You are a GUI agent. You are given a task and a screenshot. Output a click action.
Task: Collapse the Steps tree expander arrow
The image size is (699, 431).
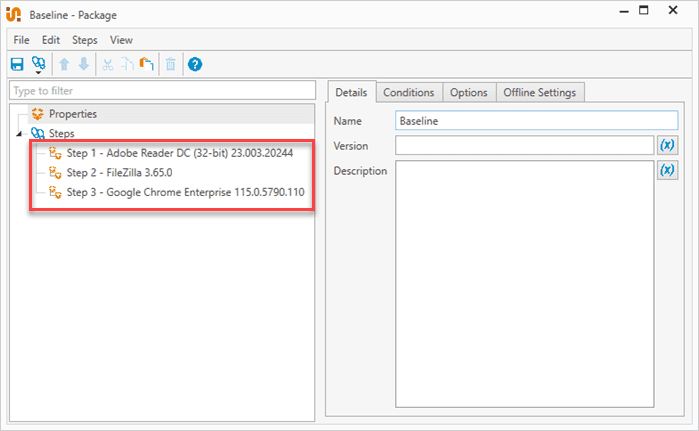pos(19,134)
